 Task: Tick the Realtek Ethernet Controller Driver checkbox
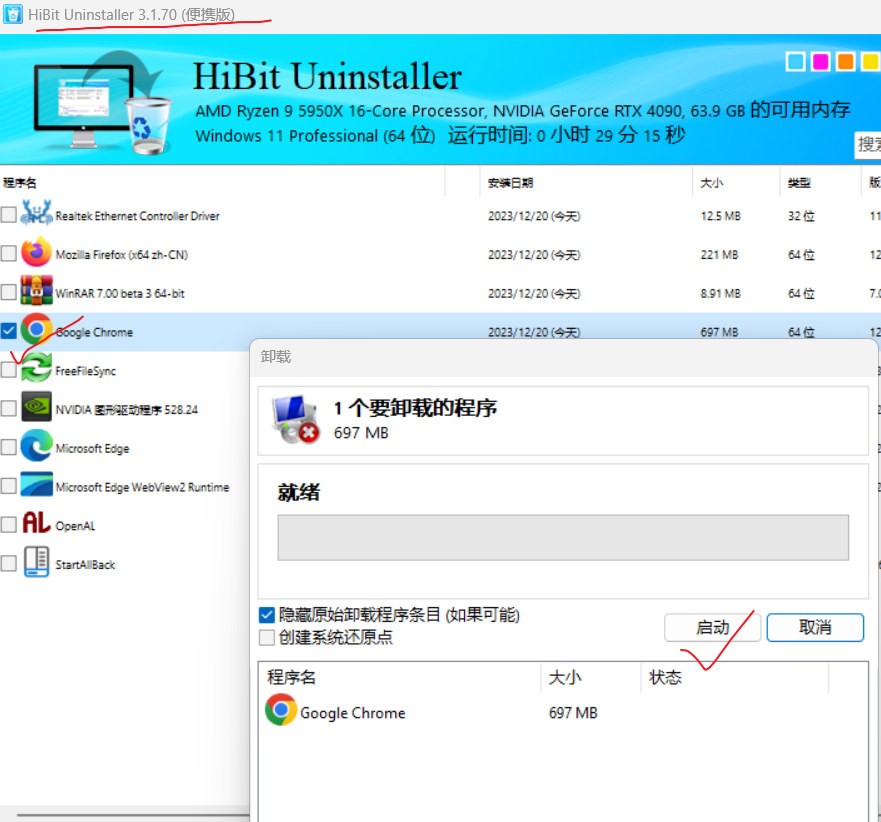(8, 215)
